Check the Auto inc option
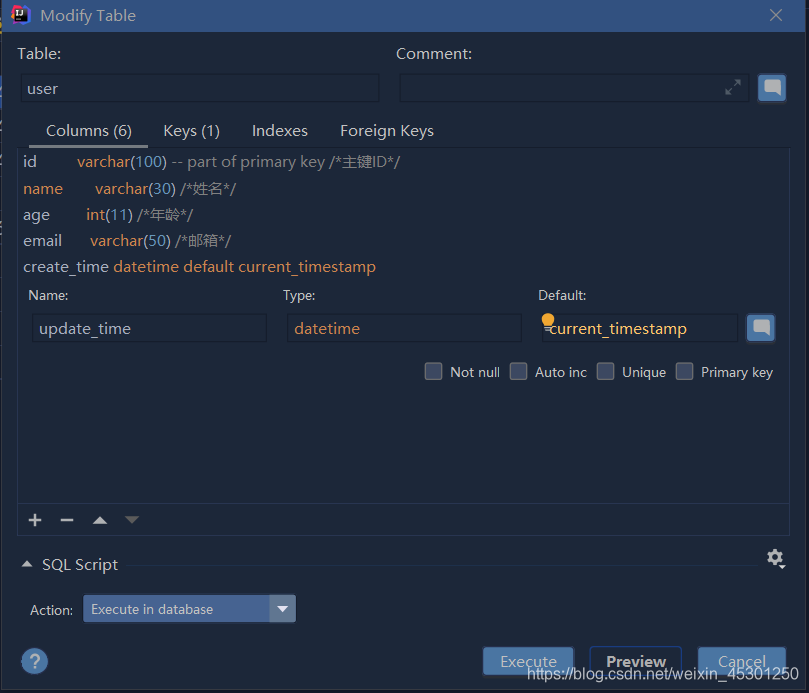 [x=518, y=371]
